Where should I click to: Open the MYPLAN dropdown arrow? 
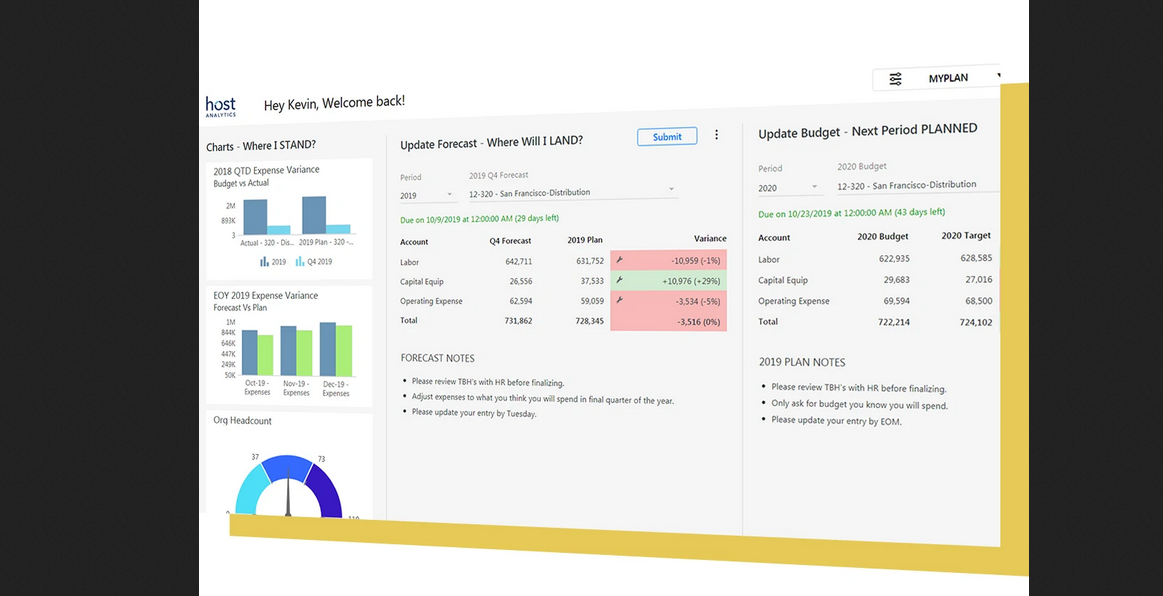997,76
